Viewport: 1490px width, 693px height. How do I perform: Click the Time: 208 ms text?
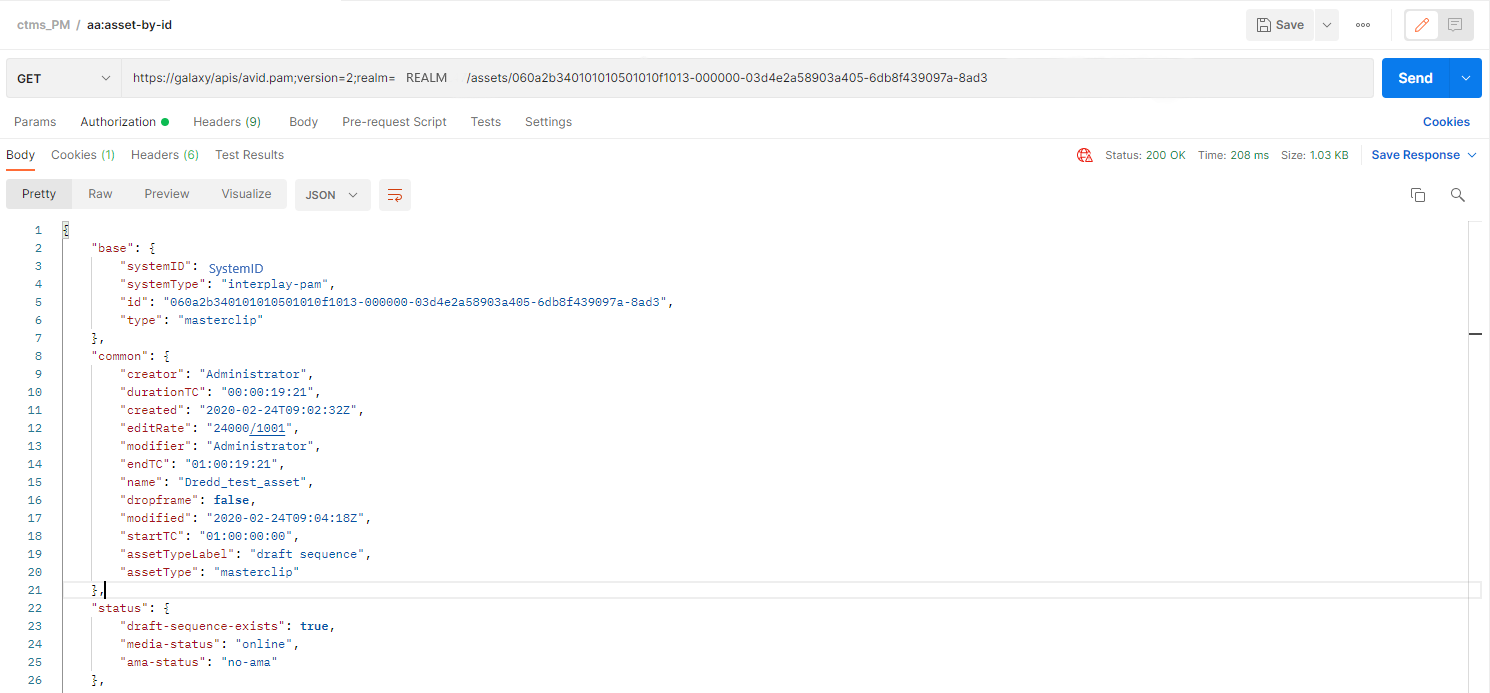(x=1233, y=155)
